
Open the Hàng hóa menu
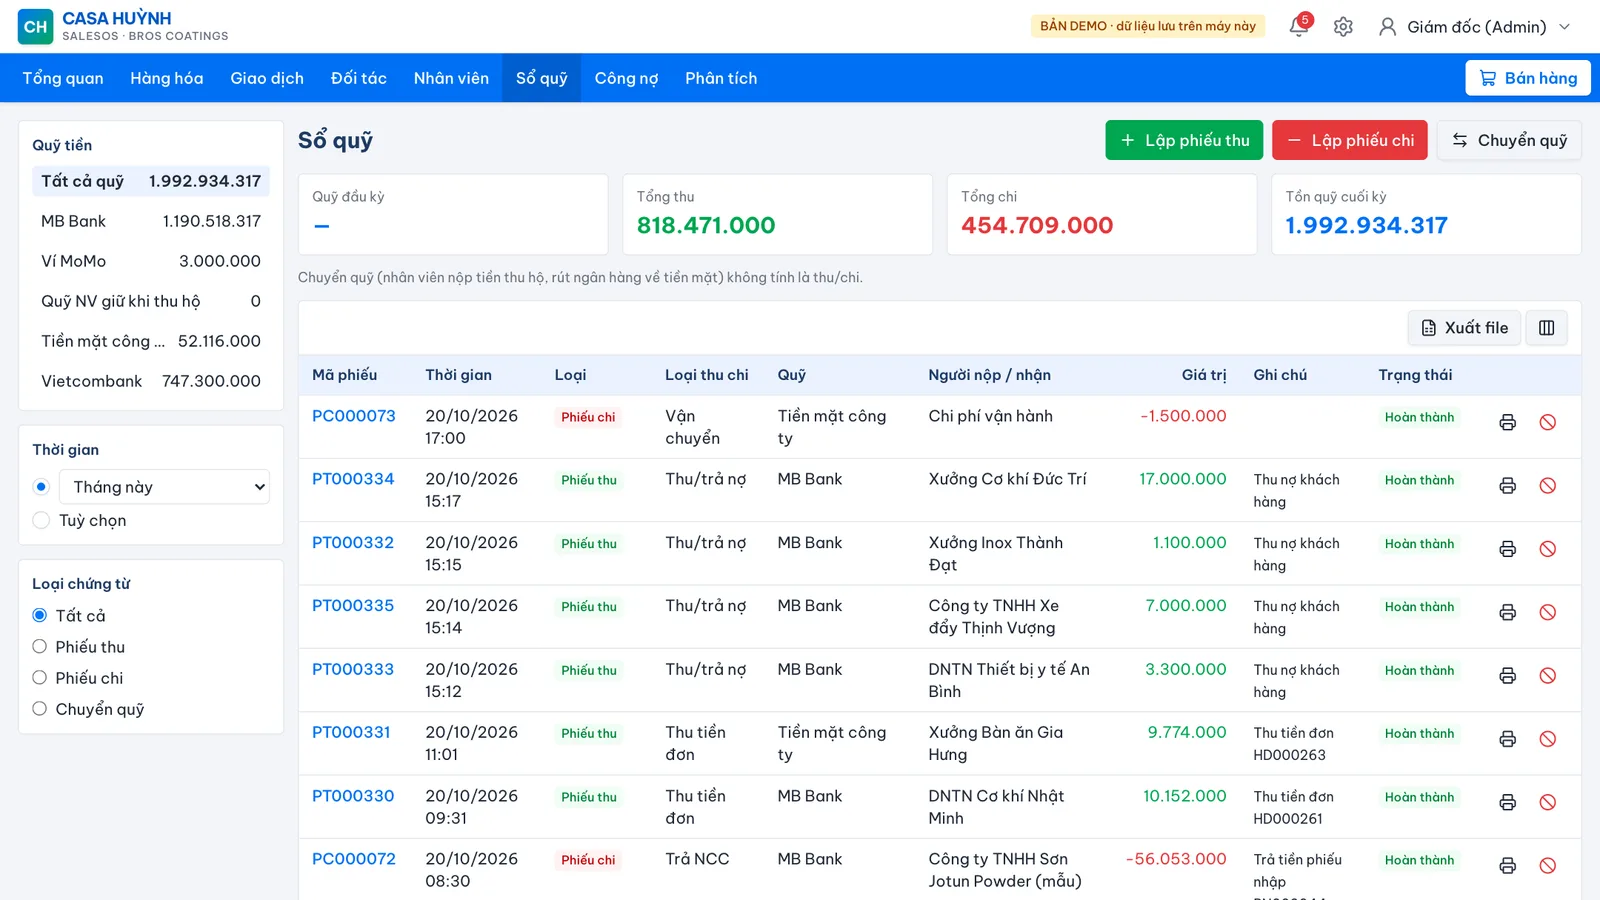pos(166,78)
